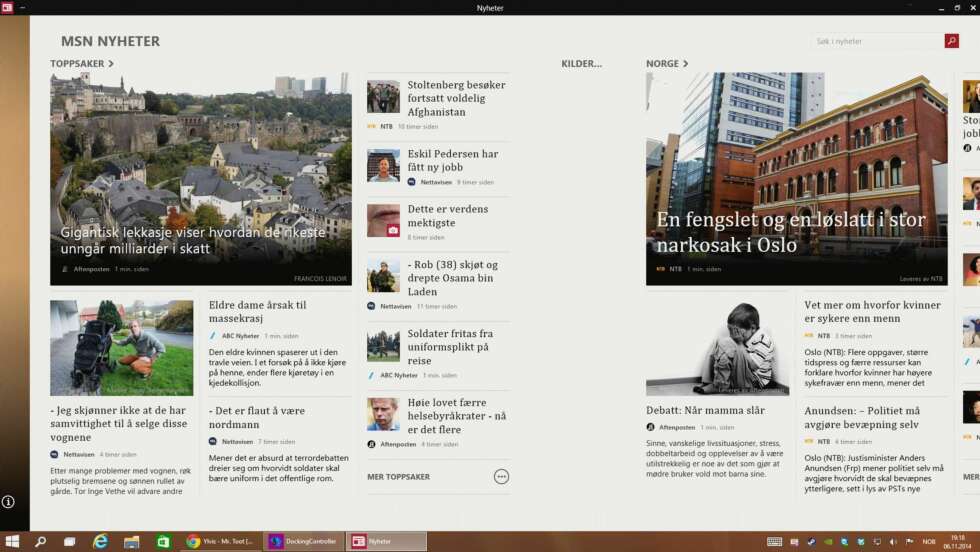Click the search news input field
This screenshot has height=552, width=980.
click(x=878, y=41)
